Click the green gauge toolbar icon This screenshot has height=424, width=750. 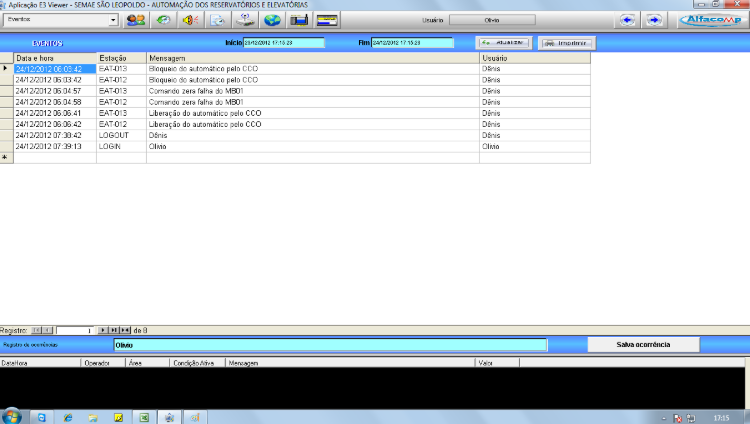click(163, 20)
